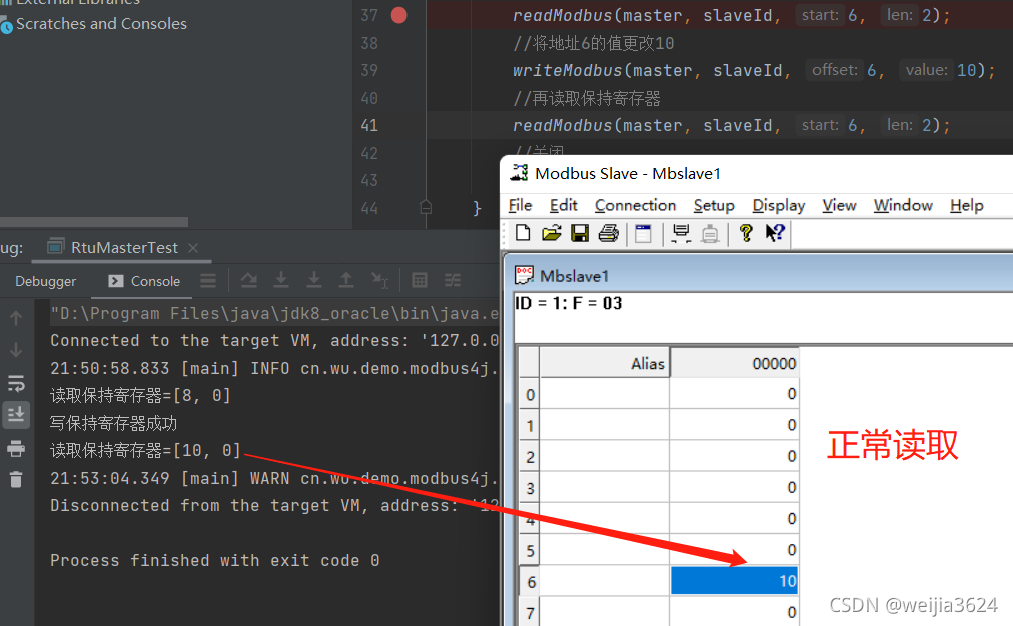Viewport: 1013px width, 626px height.
Task: Click the Clear All trash icon in console
Action: click(x=16, y=479)
